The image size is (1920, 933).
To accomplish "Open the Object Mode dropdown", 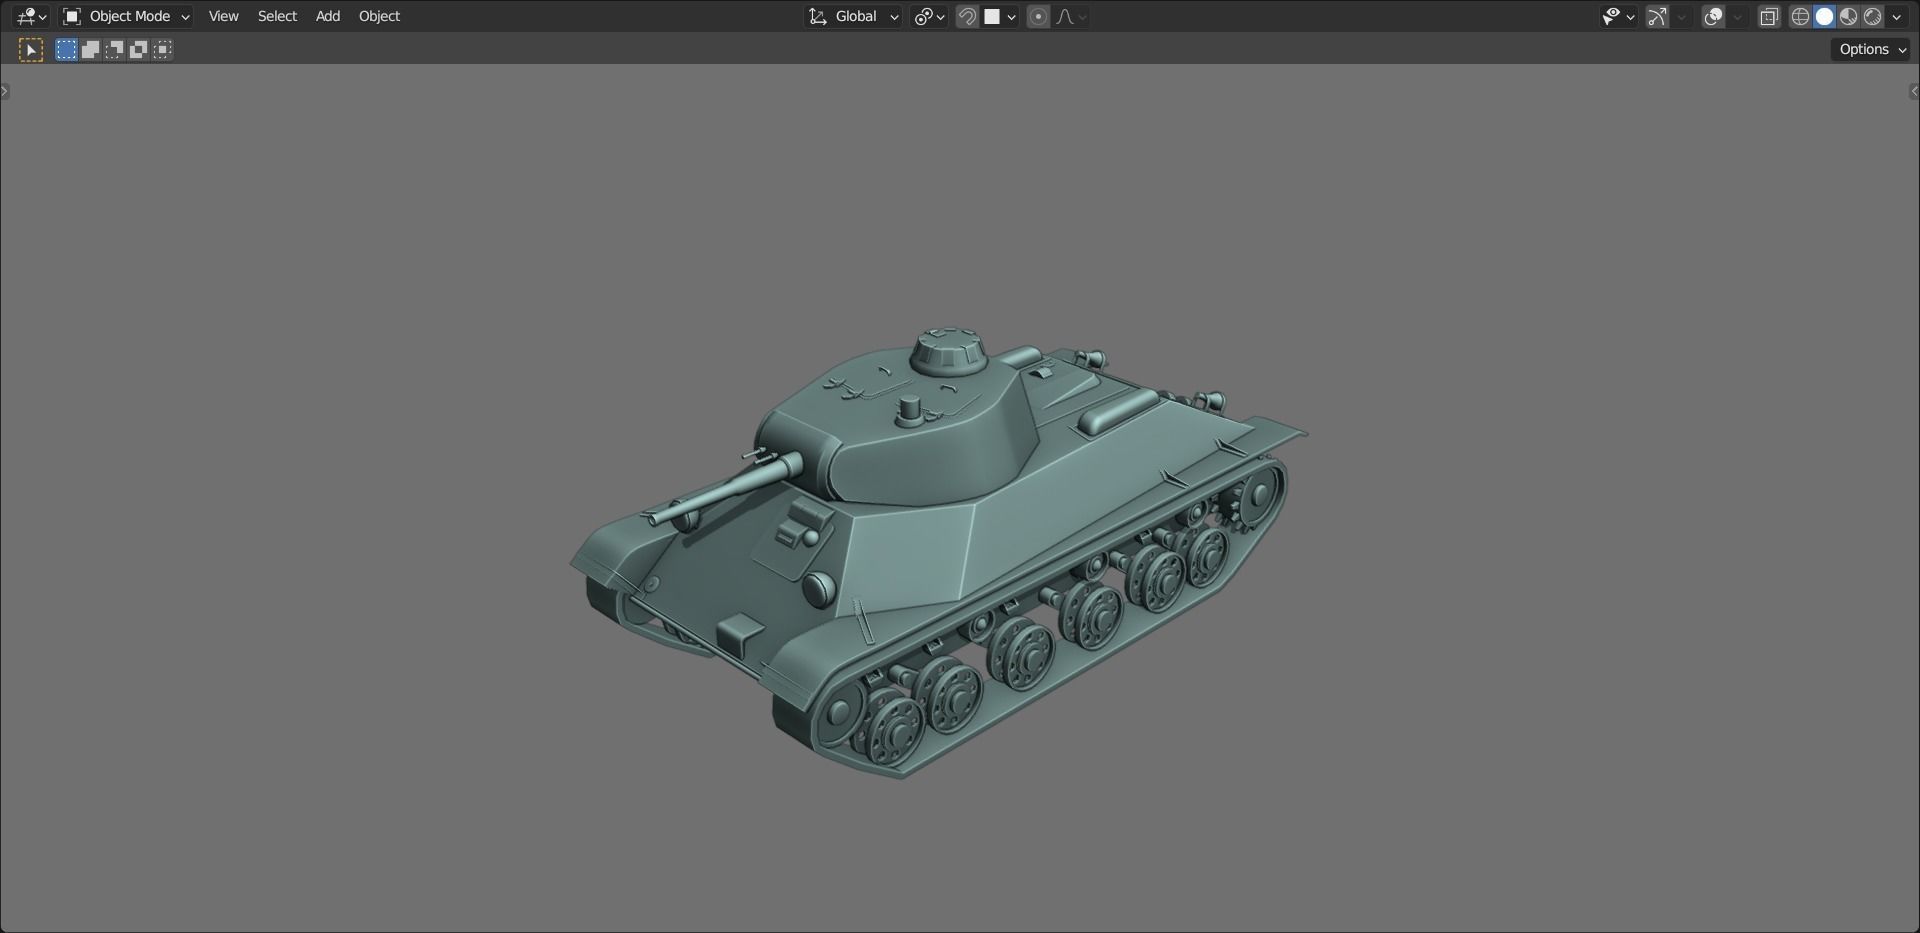I will (x=126, y=16).
